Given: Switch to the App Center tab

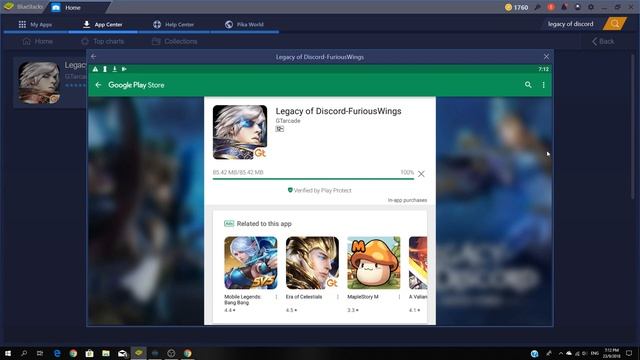Looking at the screenshot, I should (103, 24).
